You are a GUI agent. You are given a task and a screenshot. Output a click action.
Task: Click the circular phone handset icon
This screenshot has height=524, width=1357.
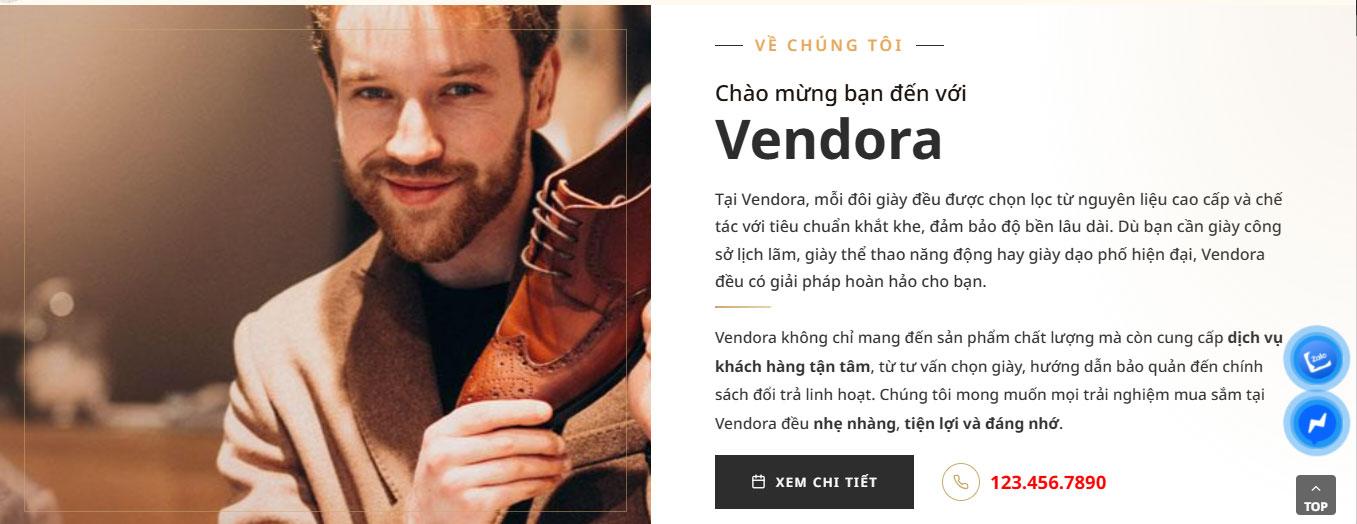[960, 482]
